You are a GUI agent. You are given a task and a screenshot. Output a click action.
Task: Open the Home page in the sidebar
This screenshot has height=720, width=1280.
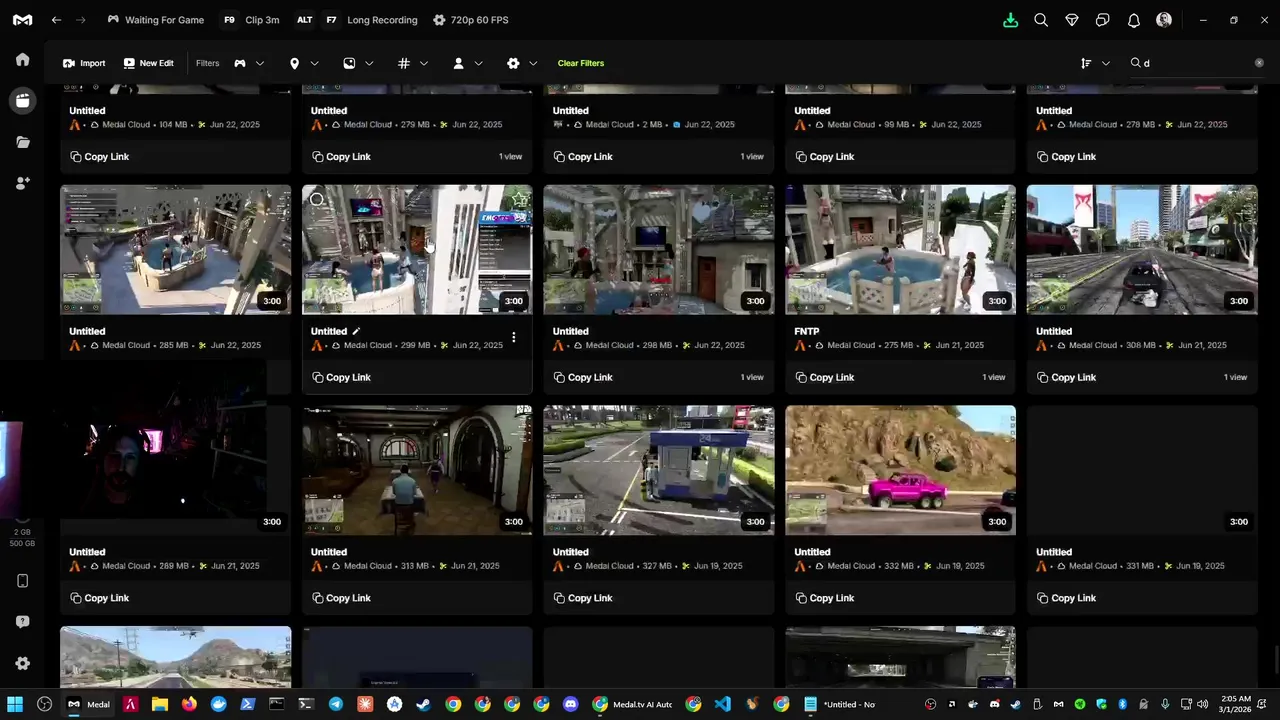coord(22,59)
